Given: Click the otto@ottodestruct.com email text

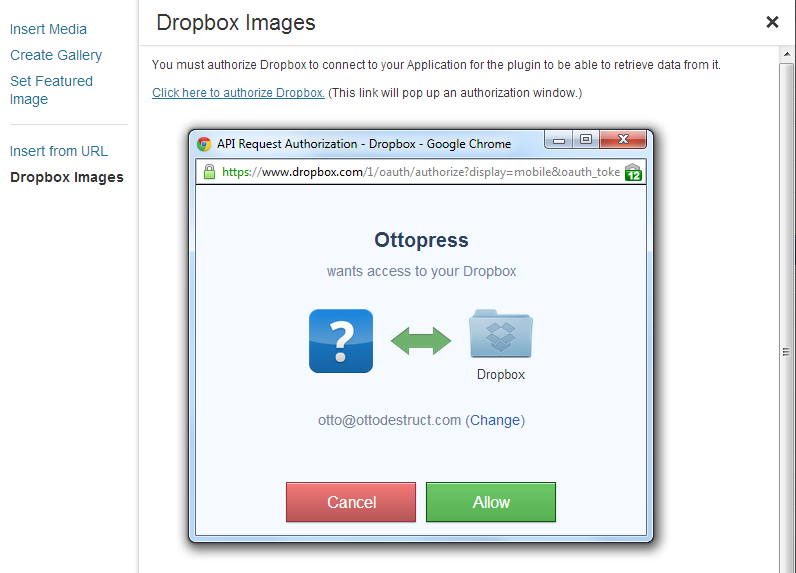Looking at the screenshot, I should [389, 420].
